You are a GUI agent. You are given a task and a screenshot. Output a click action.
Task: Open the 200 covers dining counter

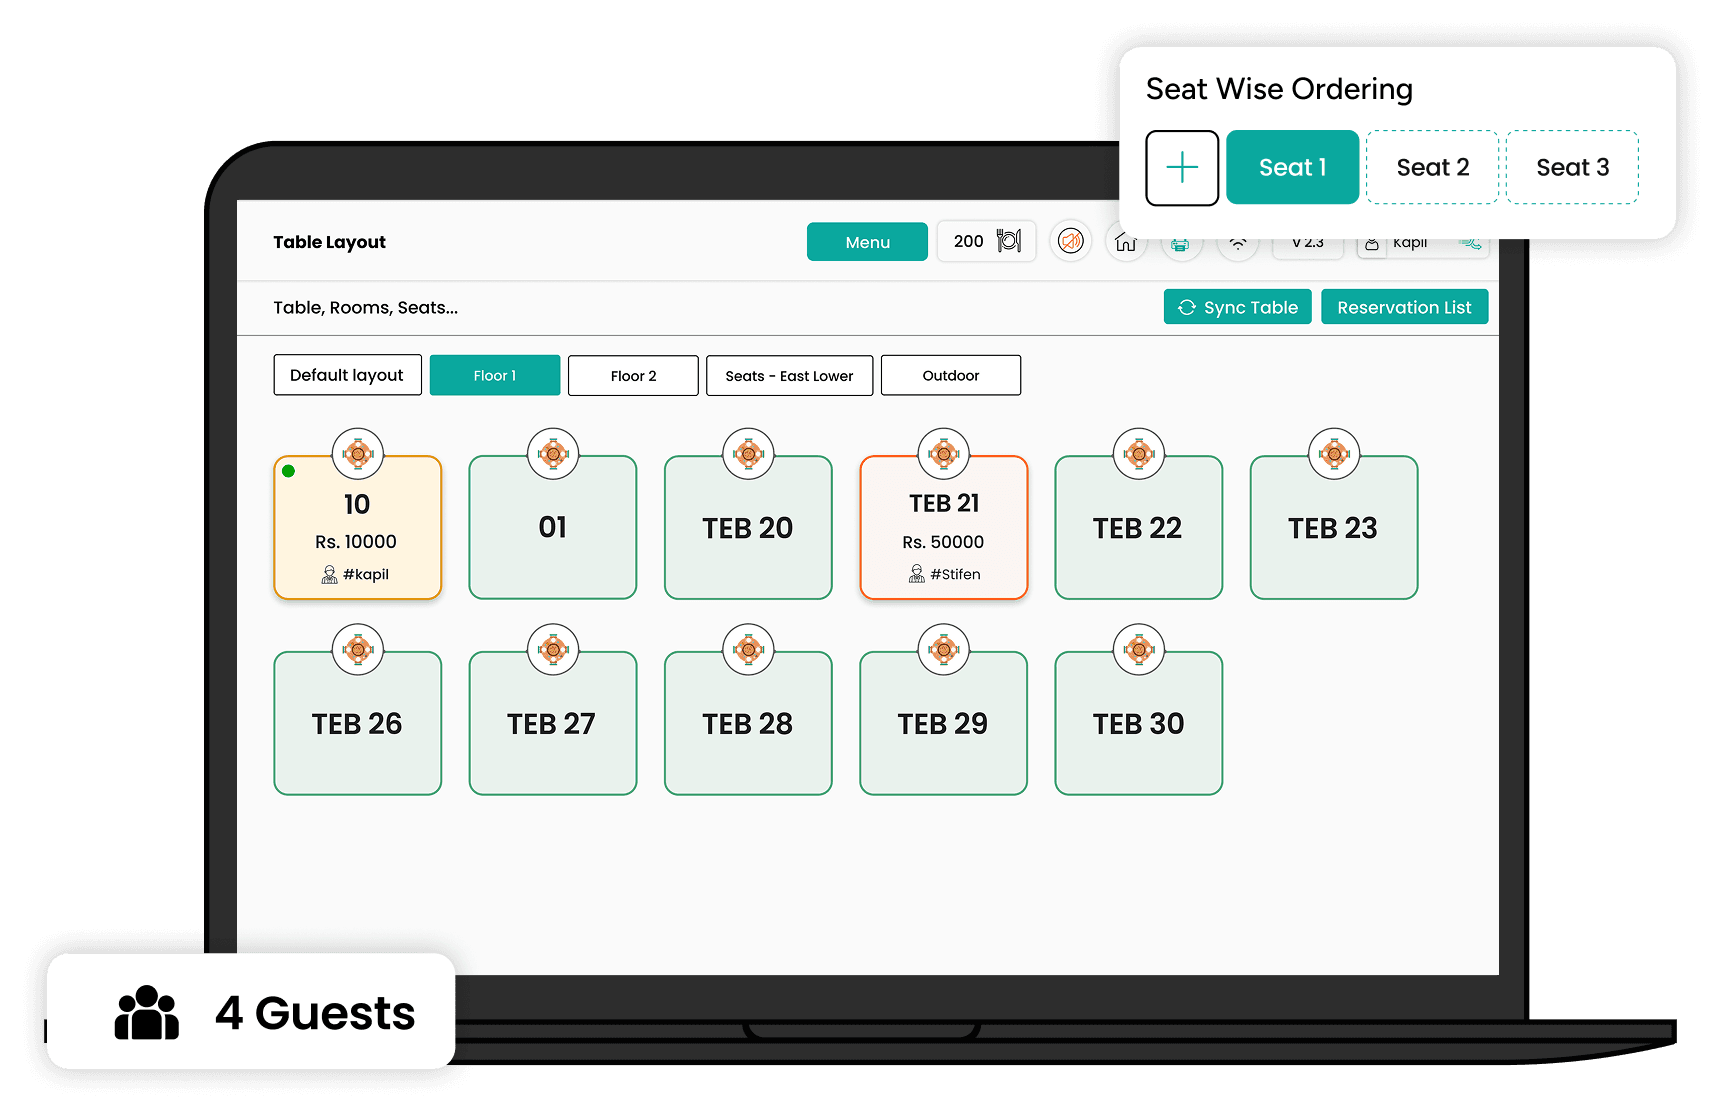(986, 241)
